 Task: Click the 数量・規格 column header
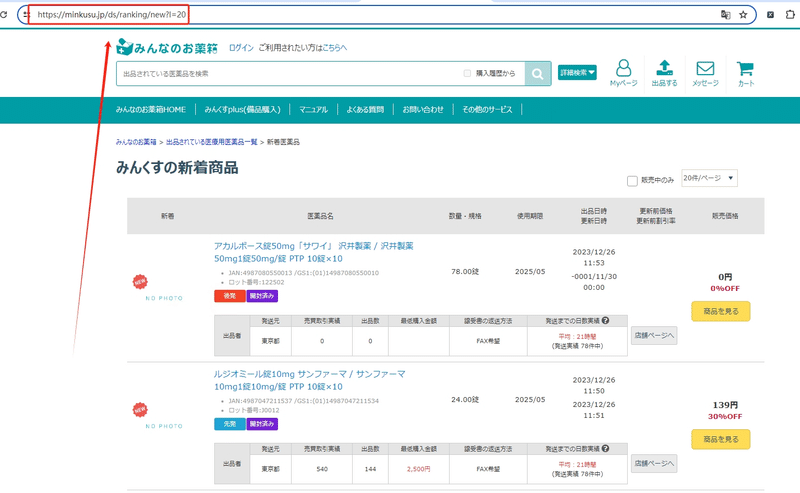(x=465, y=216)
